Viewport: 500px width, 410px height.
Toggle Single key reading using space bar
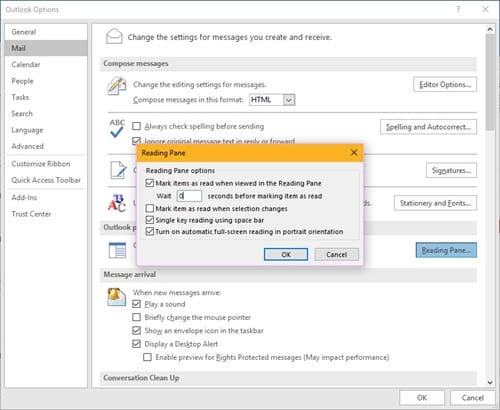150,220
